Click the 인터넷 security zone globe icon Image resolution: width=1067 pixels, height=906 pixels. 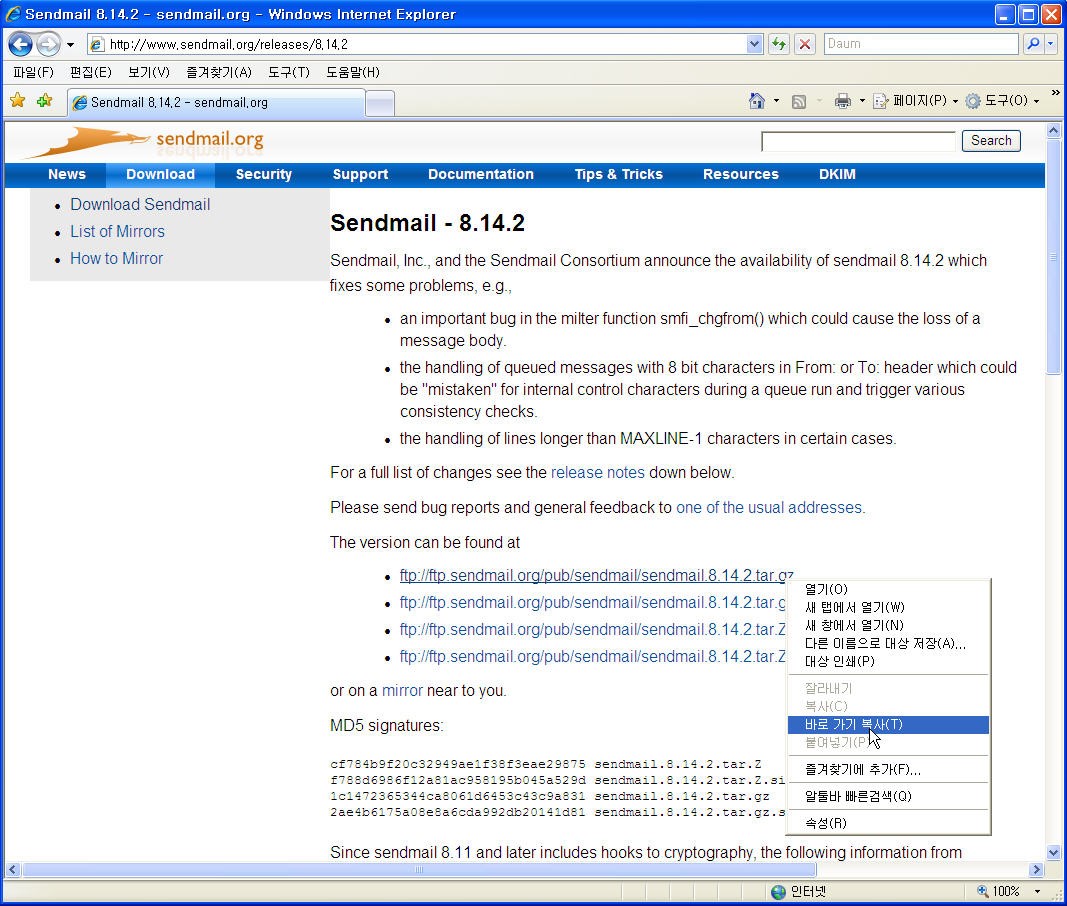[778, 892]
